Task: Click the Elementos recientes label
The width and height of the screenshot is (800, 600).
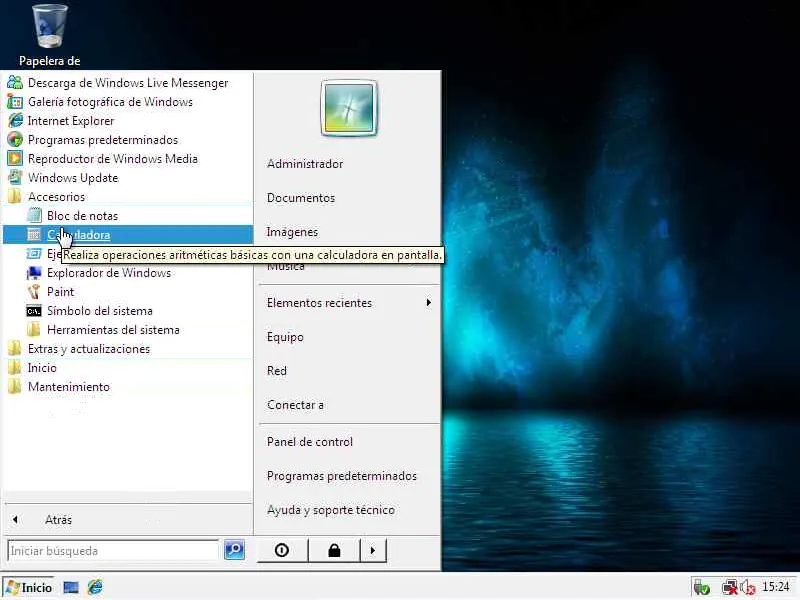Action: click(319, 303)
